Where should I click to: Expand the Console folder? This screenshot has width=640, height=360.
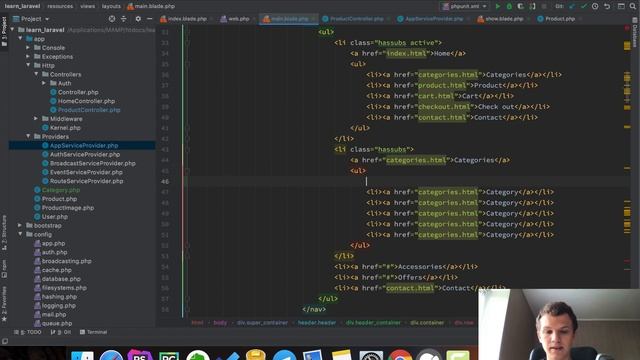pos(28,47)
